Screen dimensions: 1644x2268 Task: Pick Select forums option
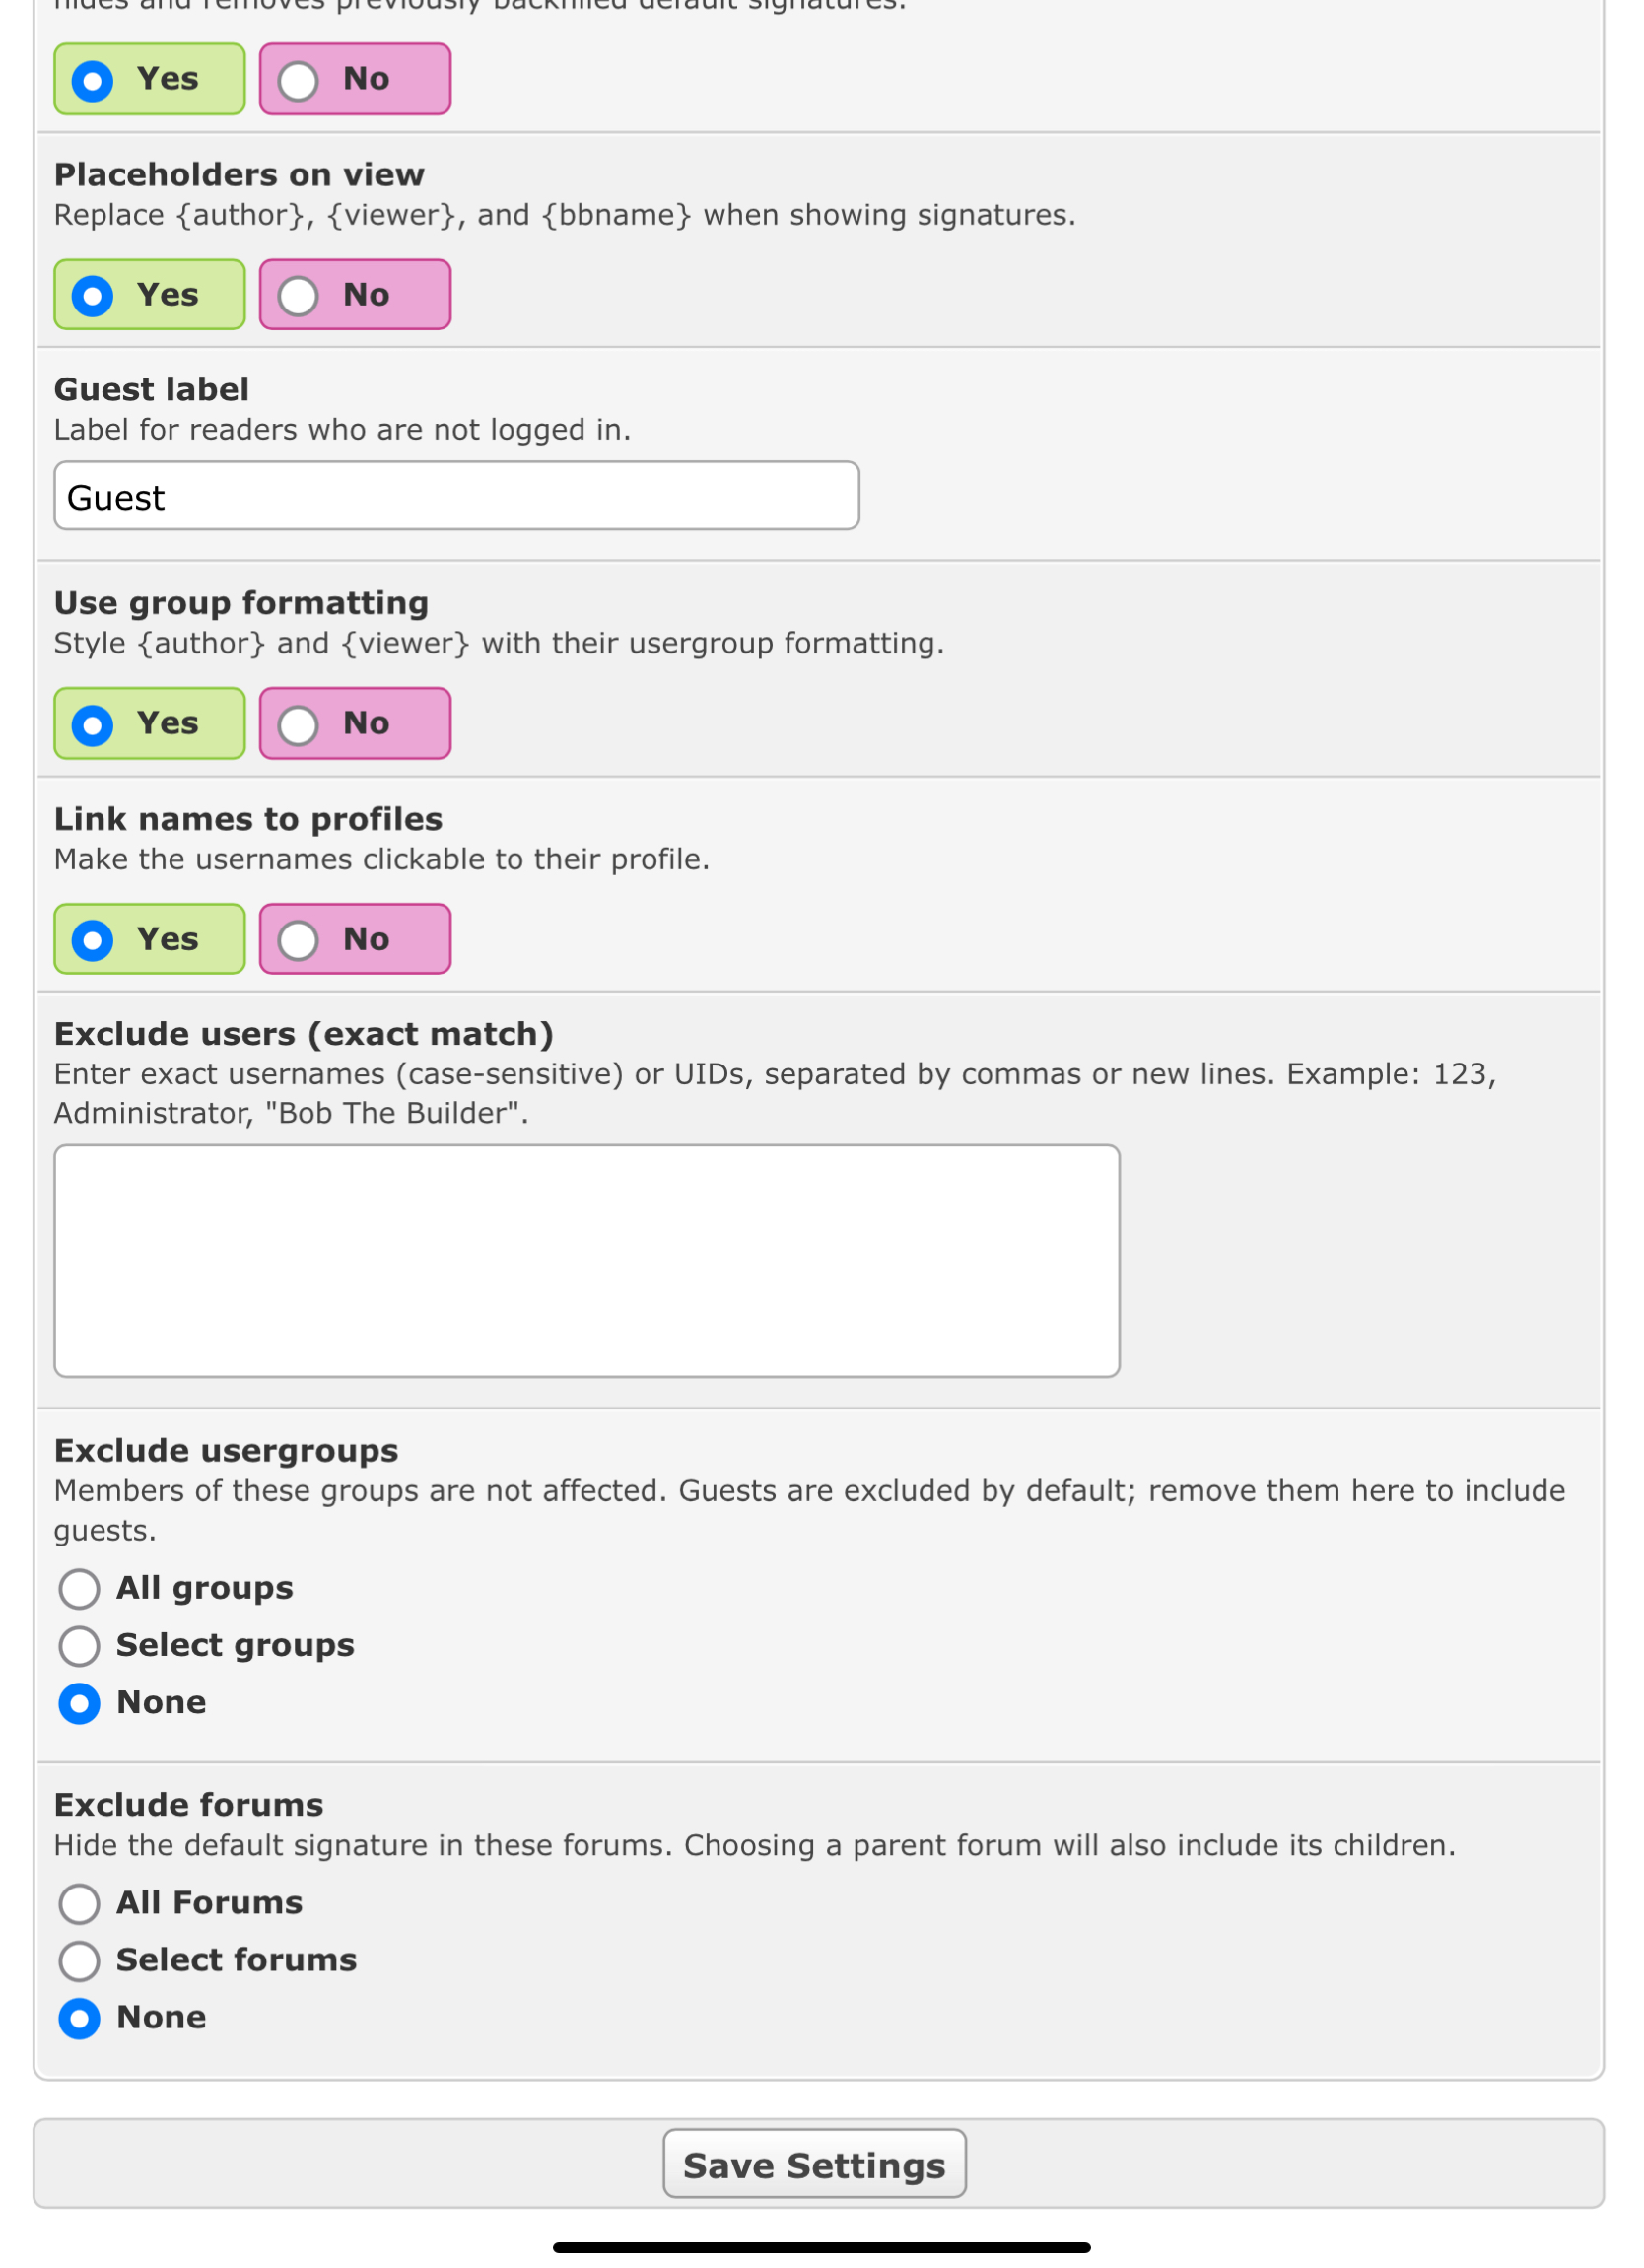click(x=79, y=1961)
